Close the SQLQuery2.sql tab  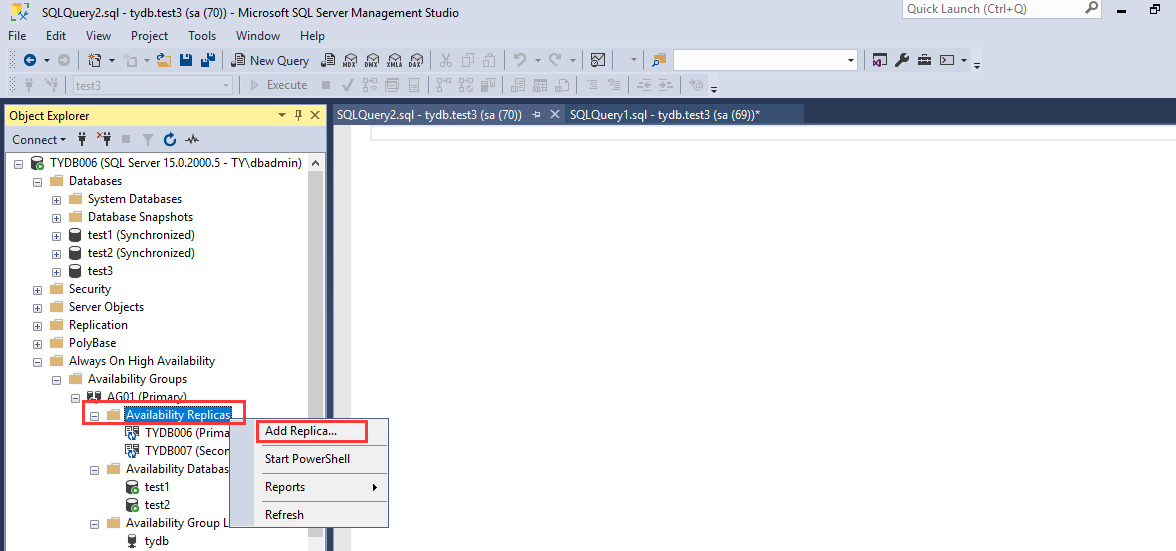tap(555, 115)
